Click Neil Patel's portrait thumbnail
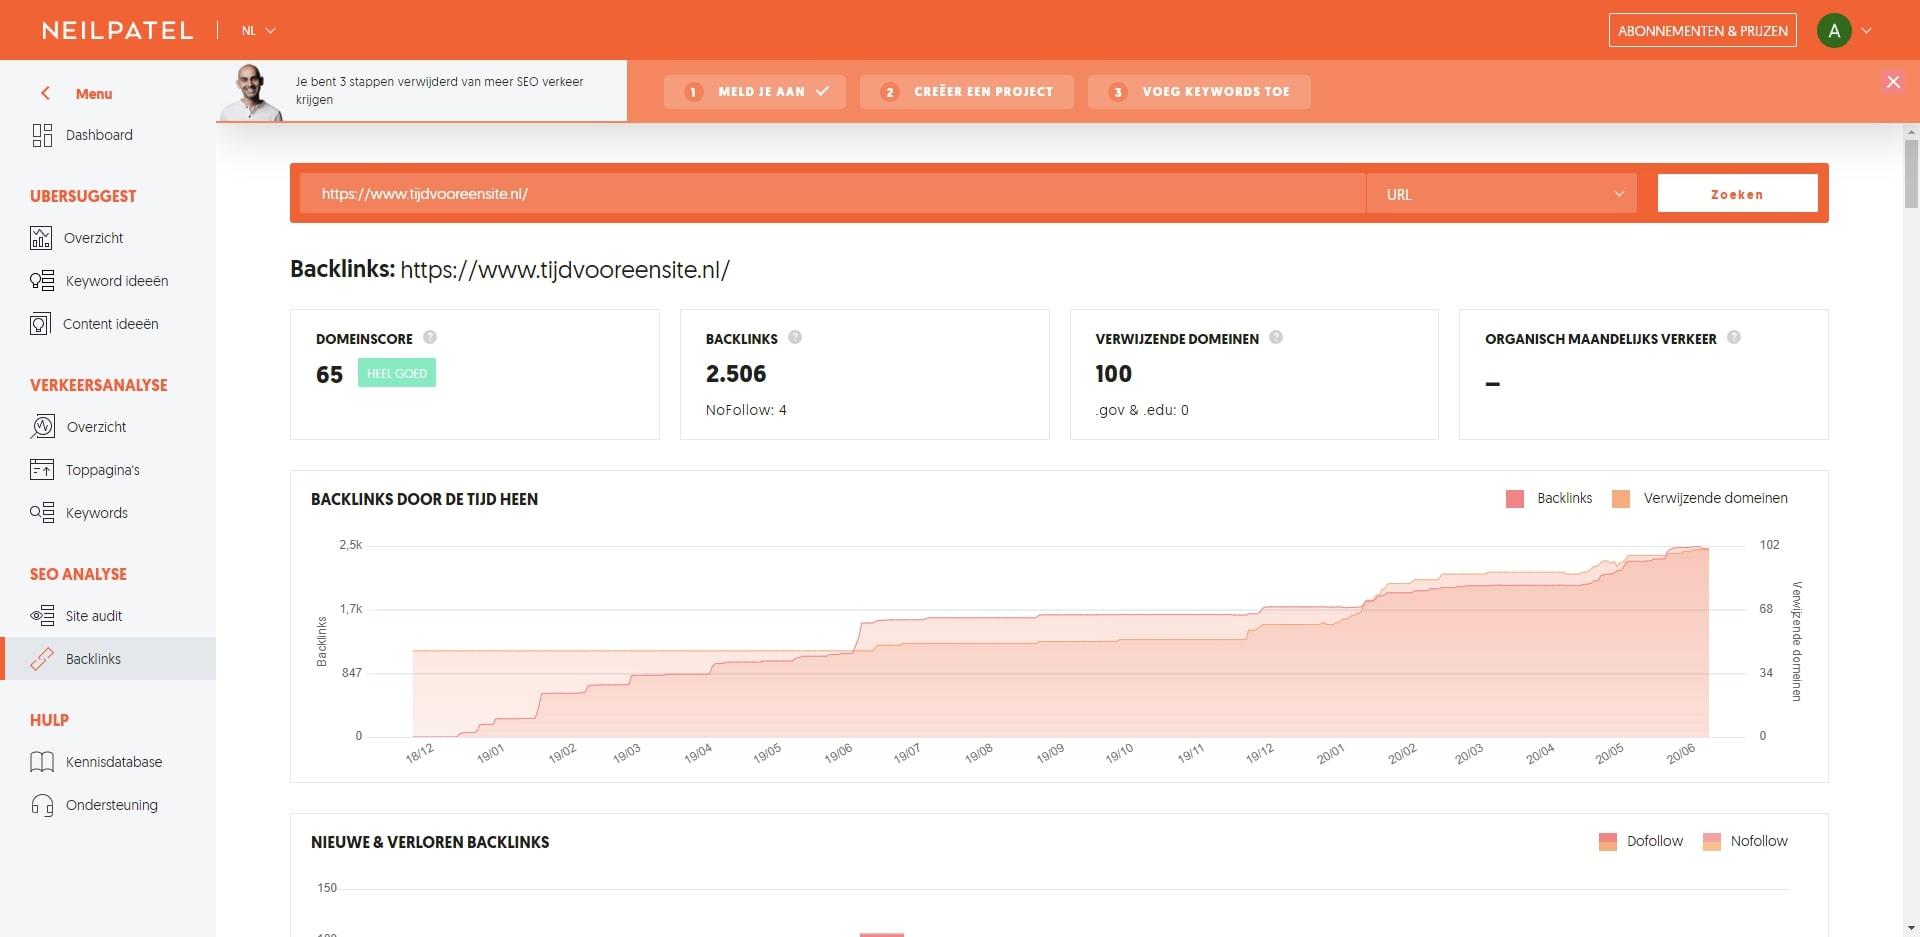This screenshot has height=937, width=1920. point(252,93)
